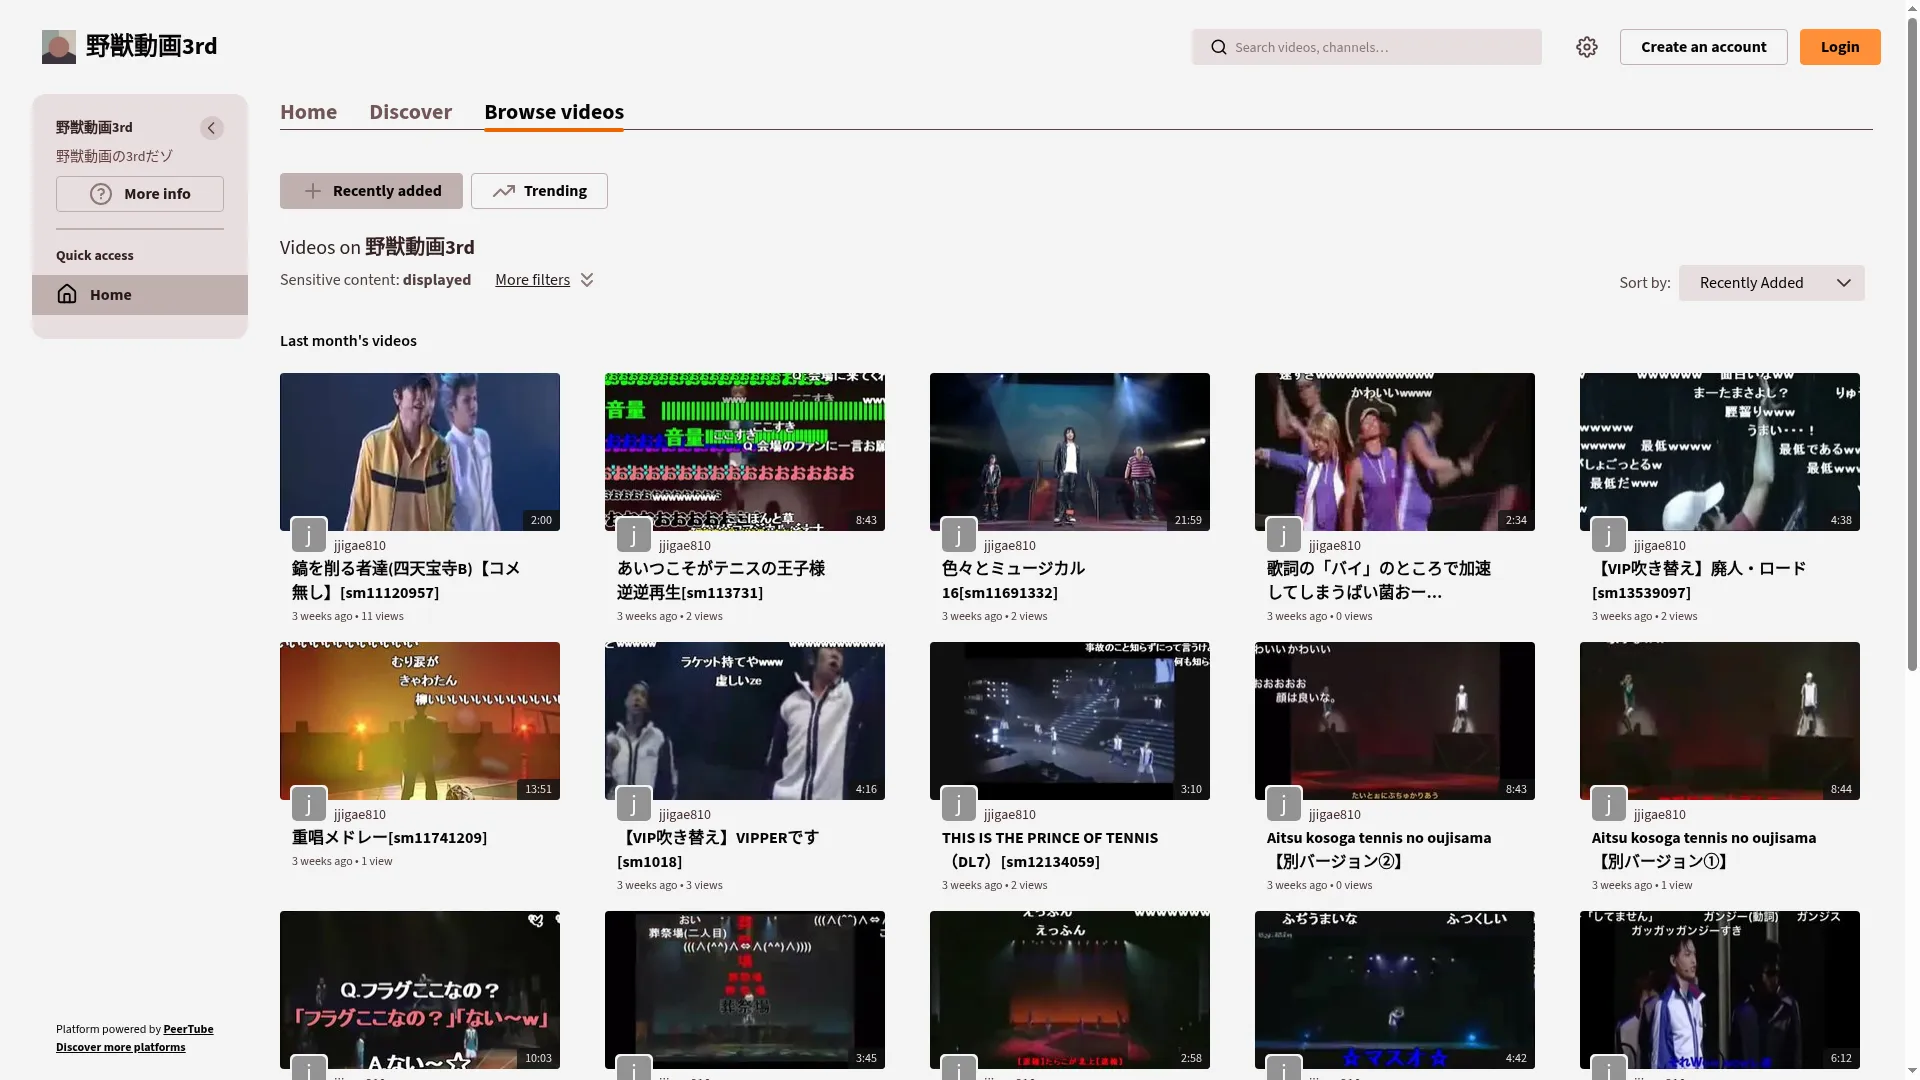
Task: Select the Recently added filter
Action: tap(371, 191)
